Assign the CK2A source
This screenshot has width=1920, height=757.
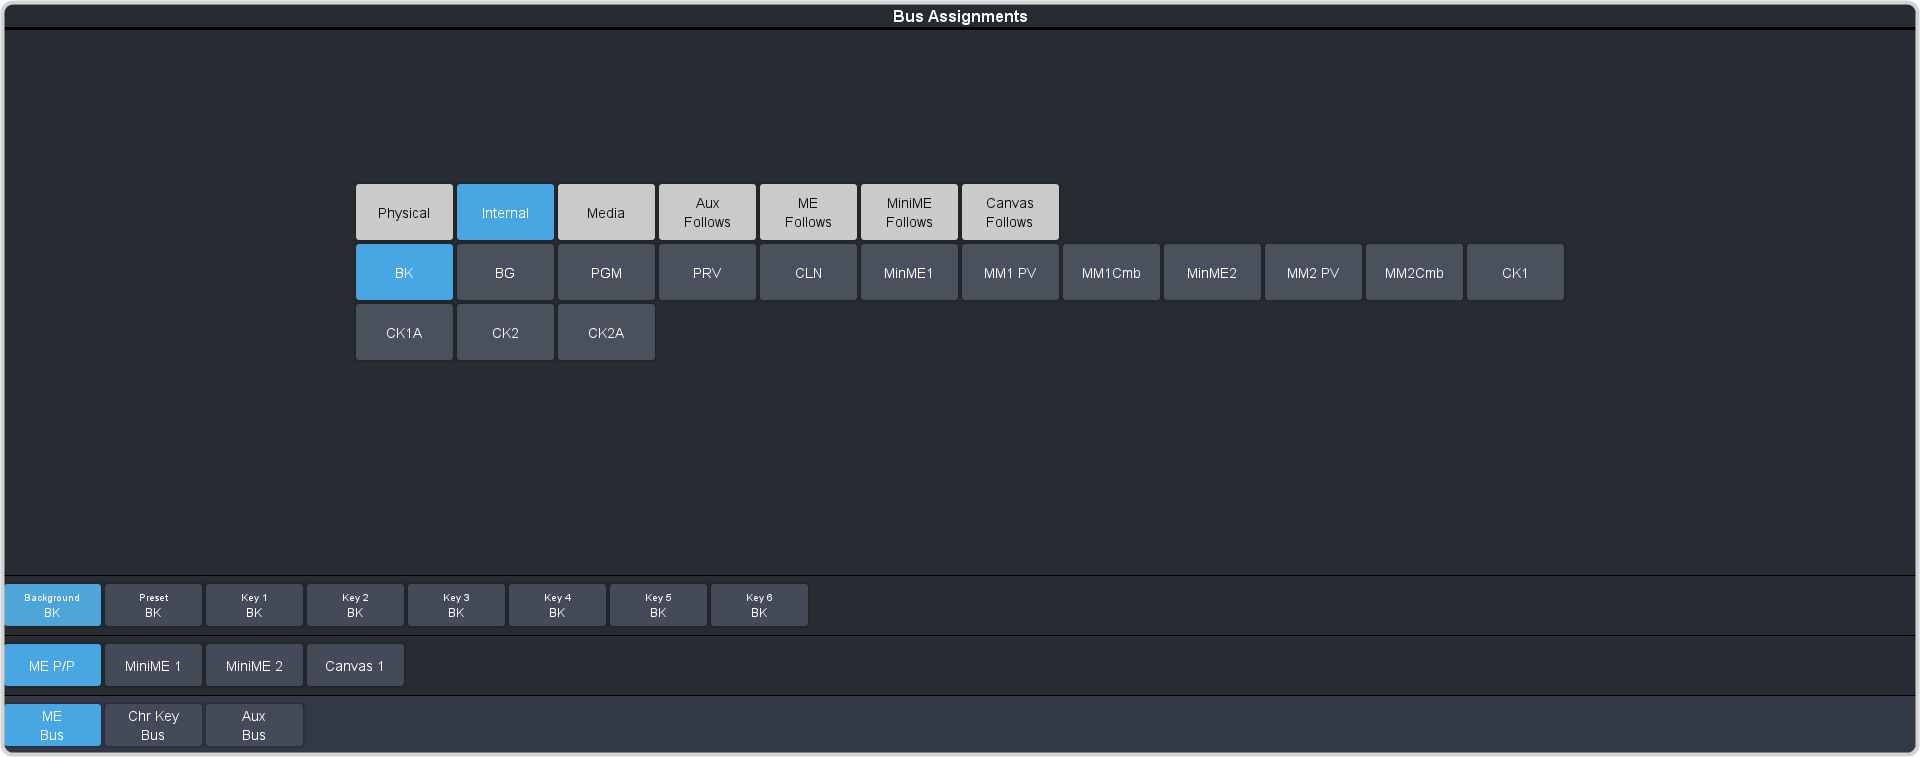606,332
